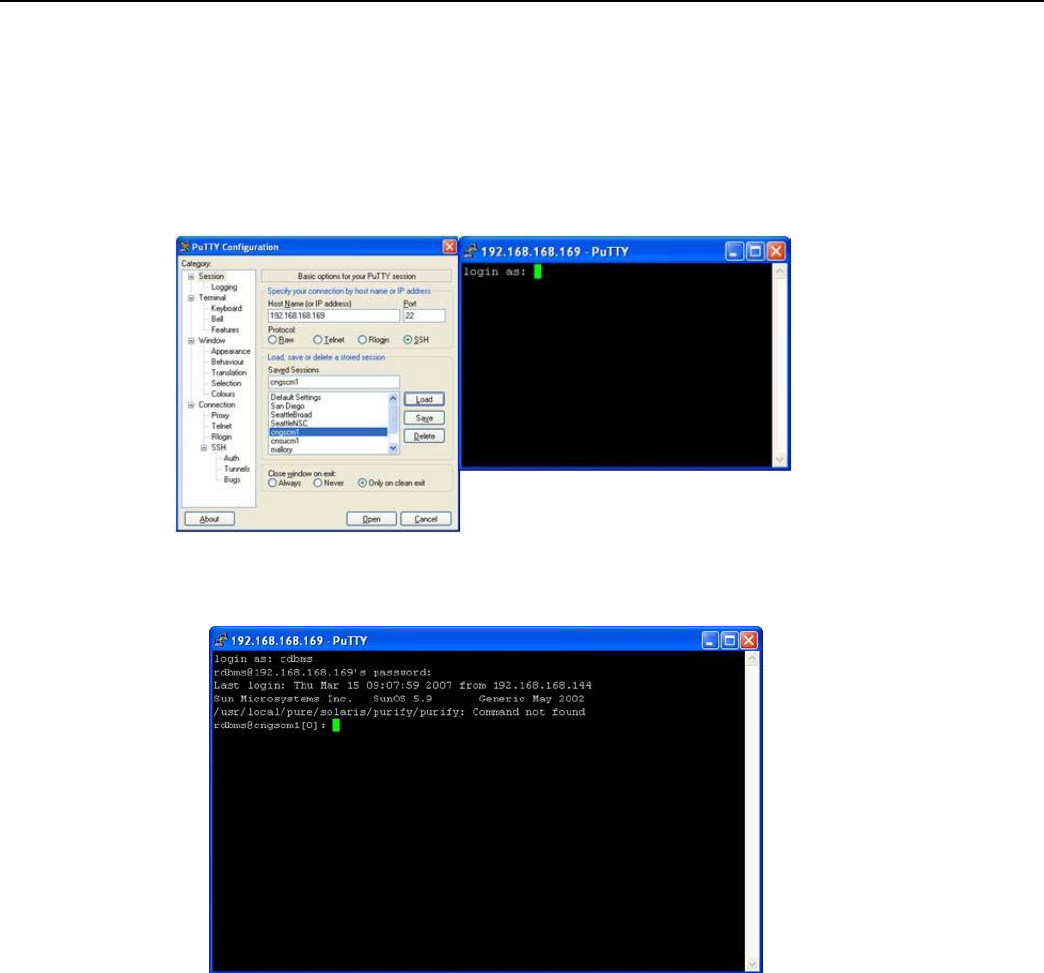Open the Behaviour category
Viewport: 1044px width, 973px height.
click(227, 362)
